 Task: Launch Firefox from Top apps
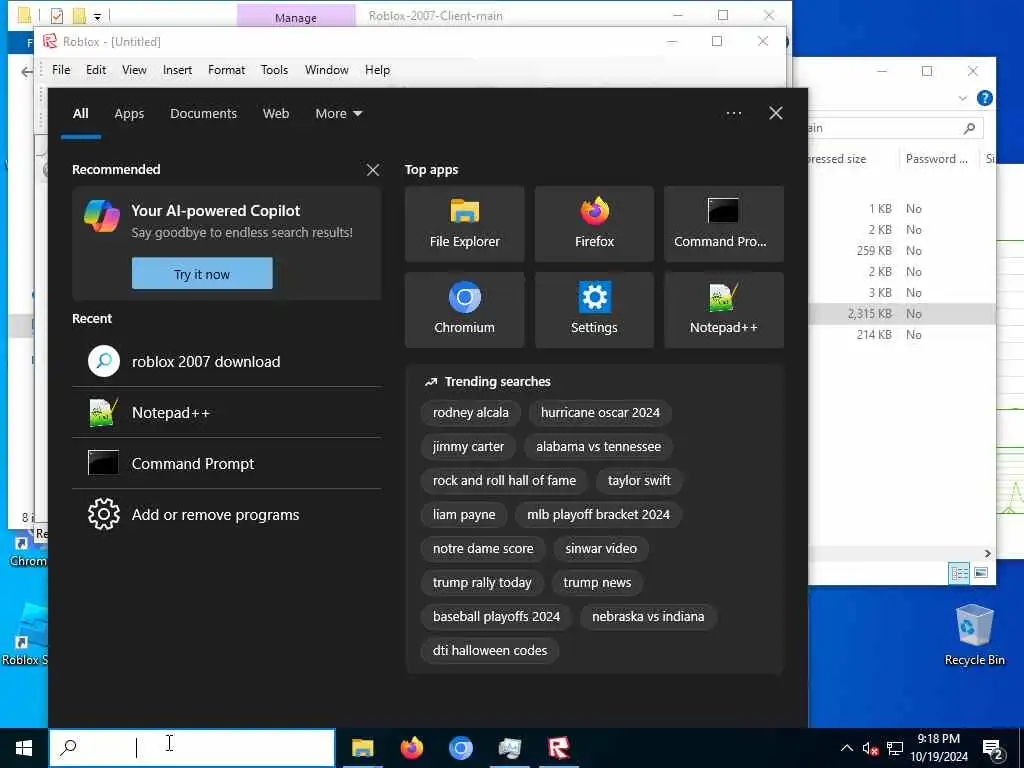594,223
